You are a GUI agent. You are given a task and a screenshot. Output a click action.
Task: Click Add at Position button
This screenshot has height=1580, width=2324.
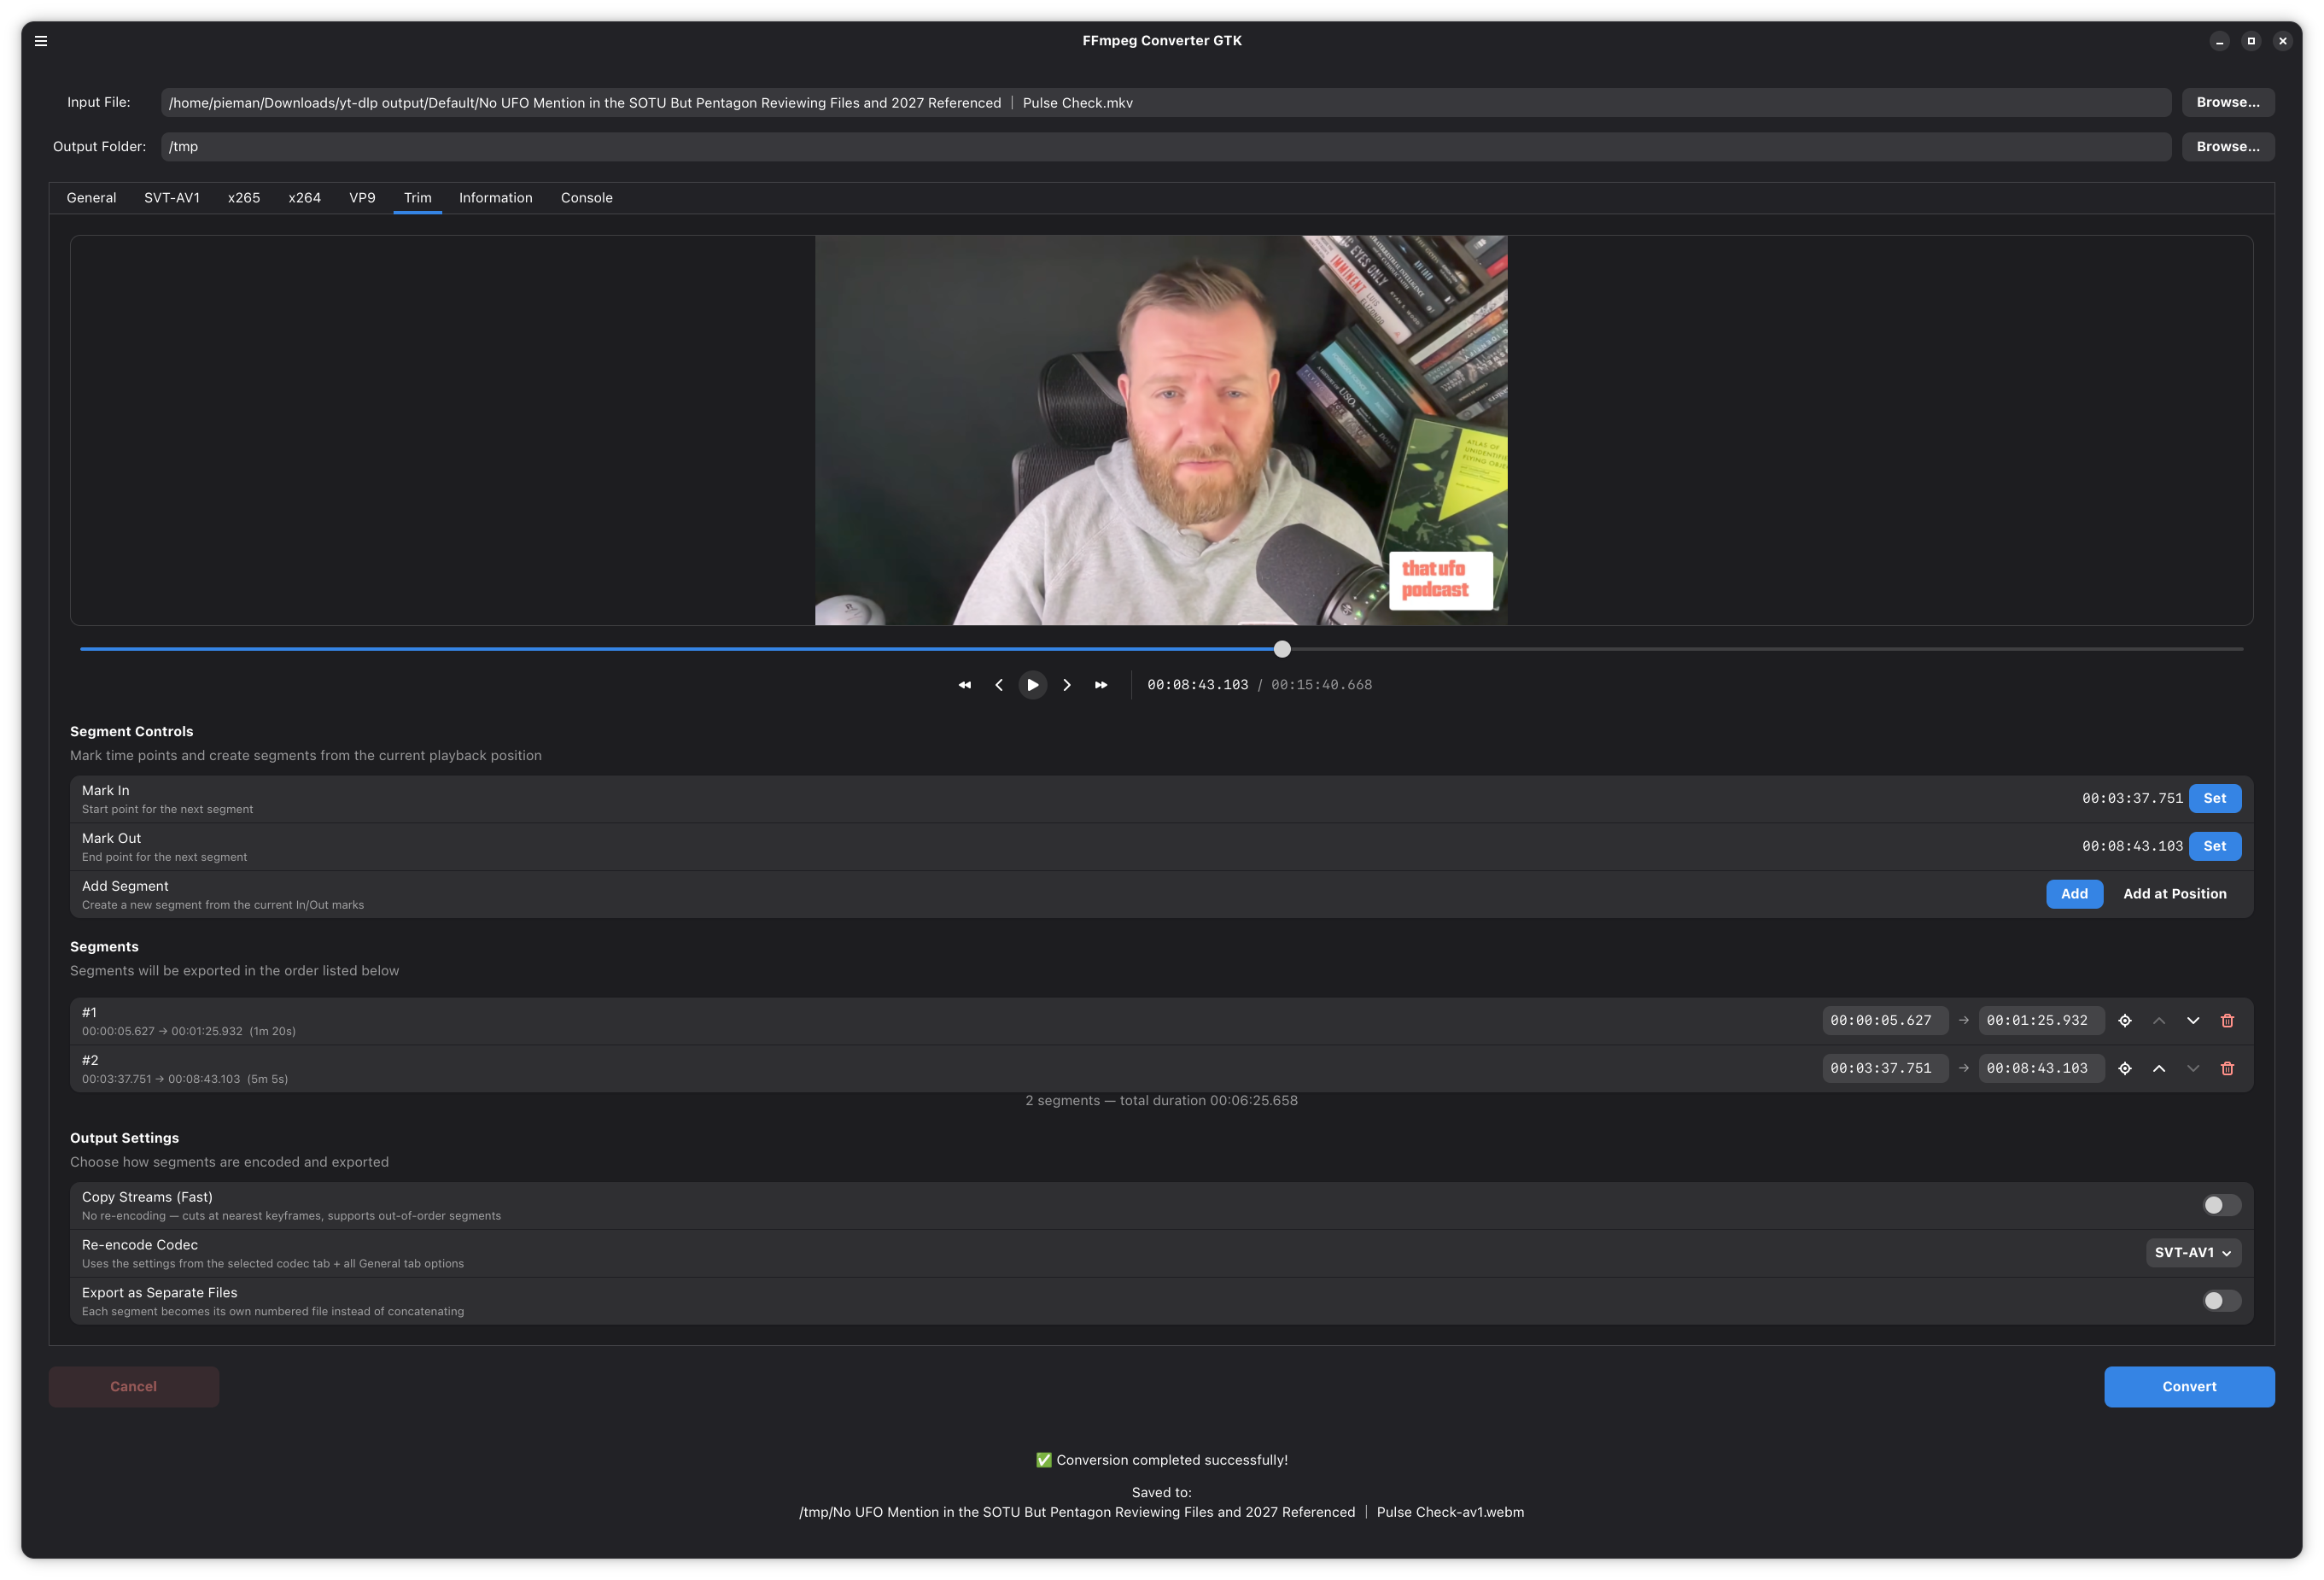coord(2174,894)
